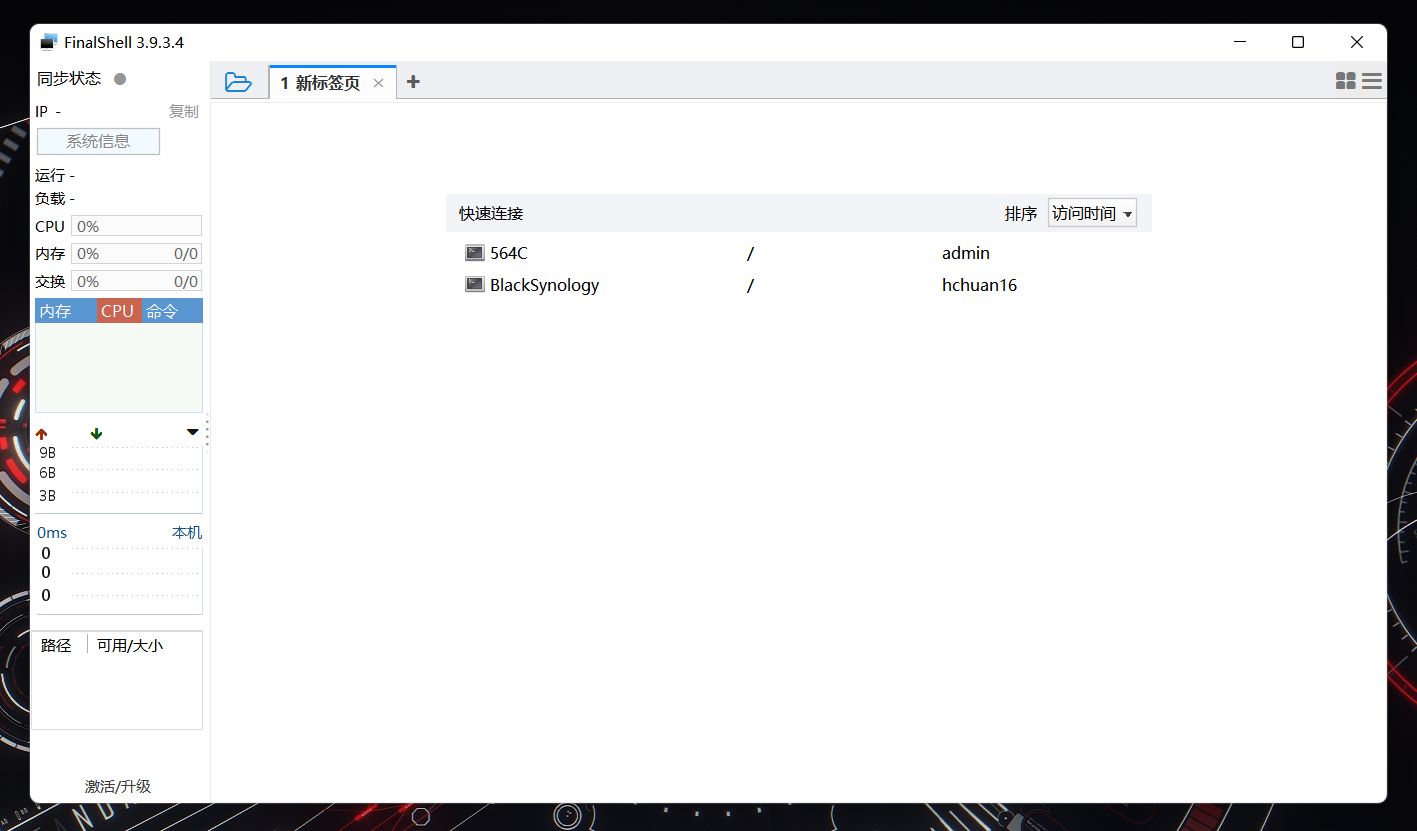1417x831 pixels.
Task: Minimize the FinalShell window
Action: tap(1240, 42)
